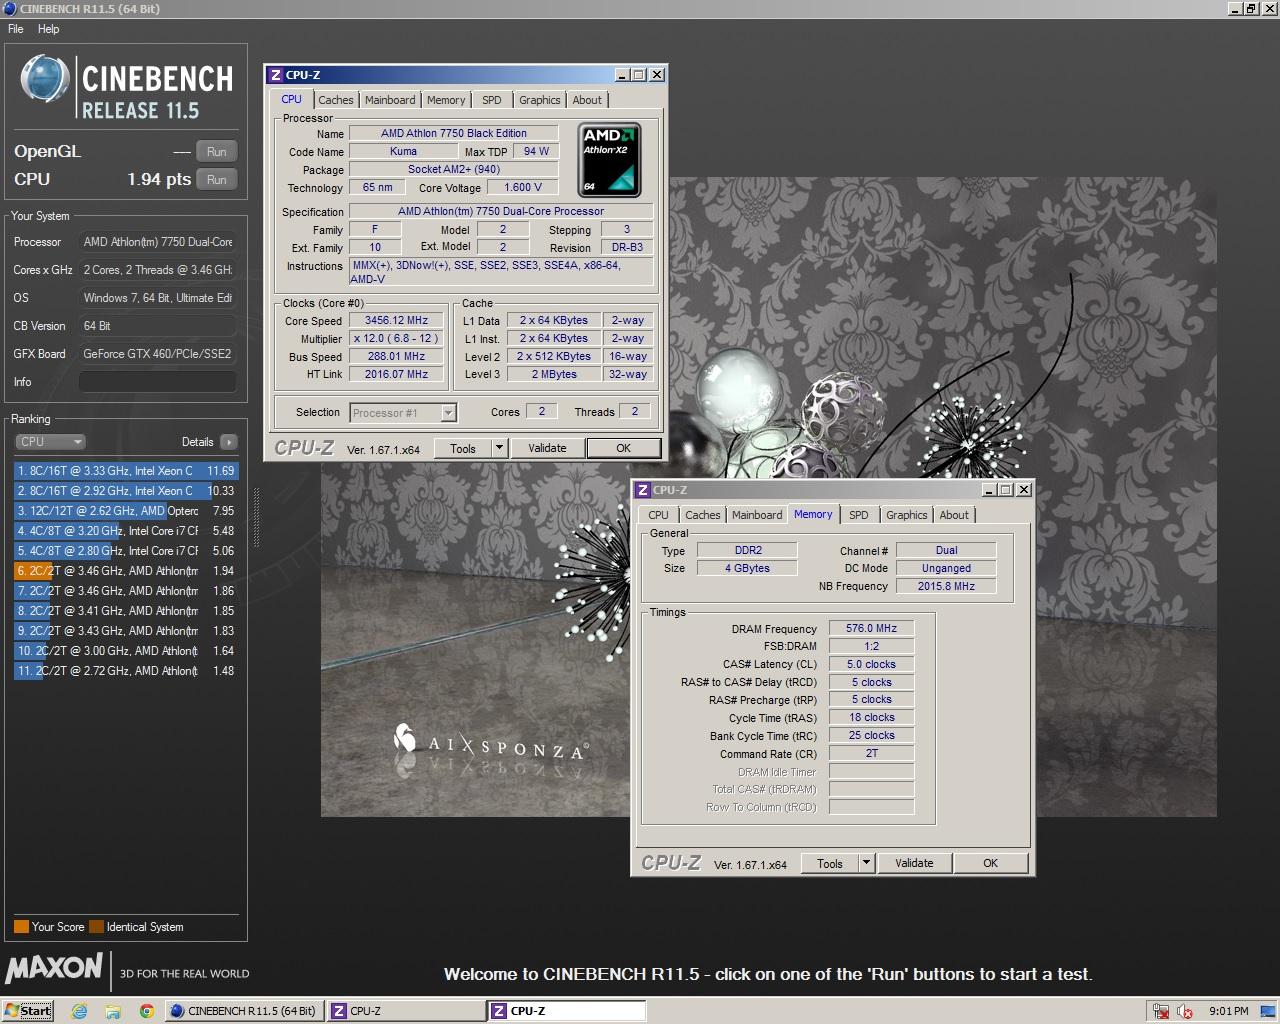Open Mainboard tab in Memory window
The width and height of the screenshot is (1280, 1024).
(x=757, y=515)
